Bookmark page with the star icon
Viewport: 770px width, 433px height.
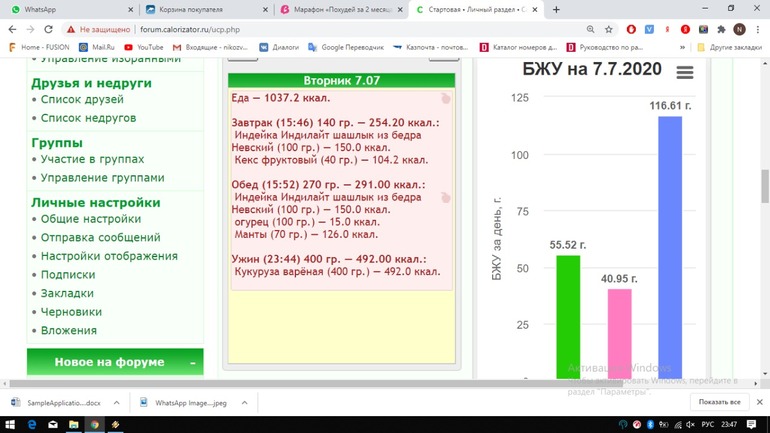pyautogui.click(x=608, y=30)
